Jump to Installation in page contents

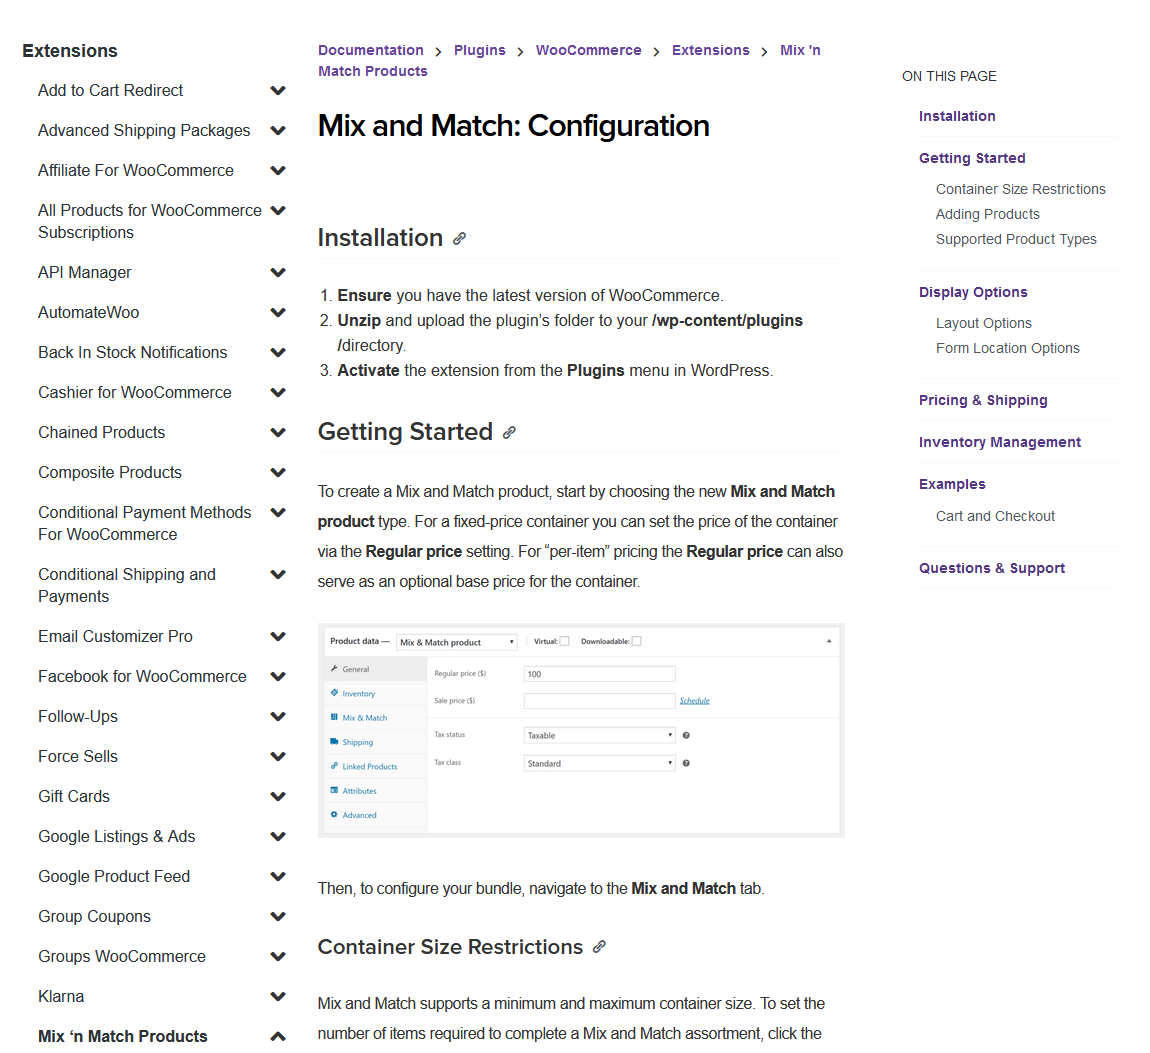click(957, 116)
